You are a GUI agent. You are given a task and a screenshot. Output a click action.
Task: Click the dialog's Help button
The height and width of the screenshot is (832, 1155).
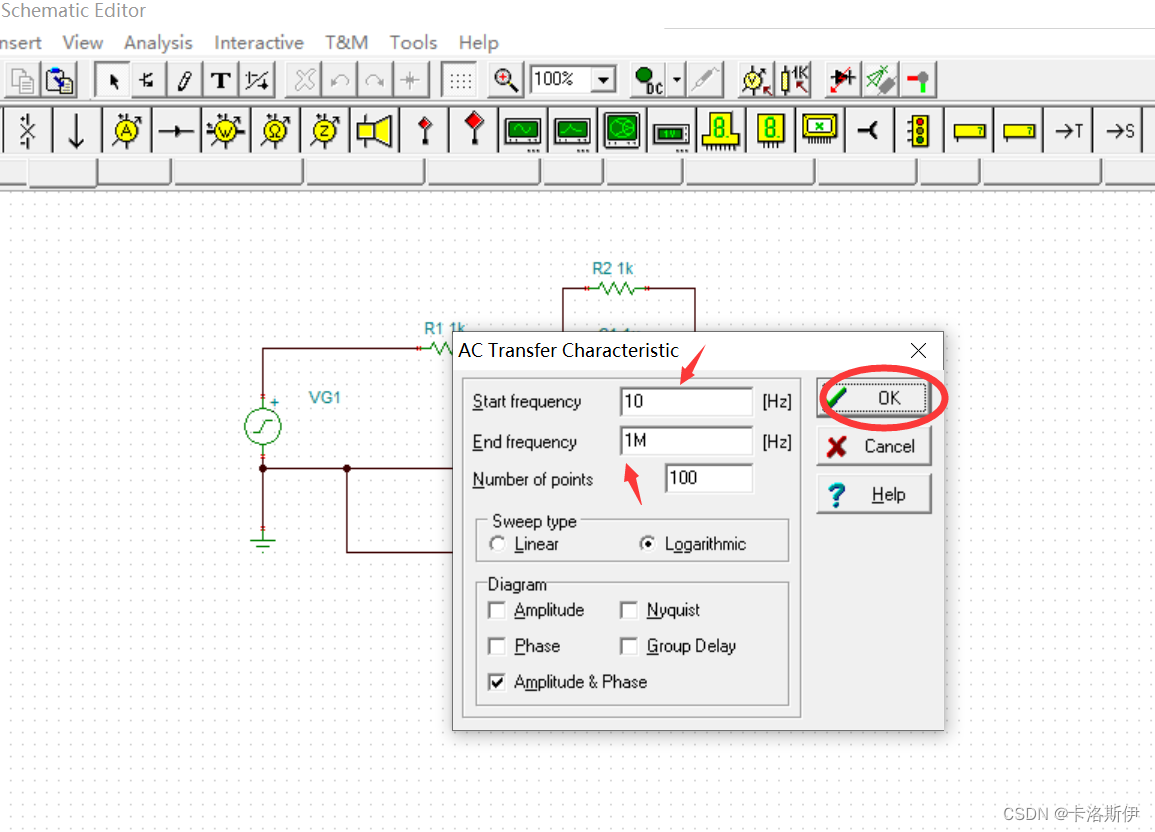click(x=874, y=494)
